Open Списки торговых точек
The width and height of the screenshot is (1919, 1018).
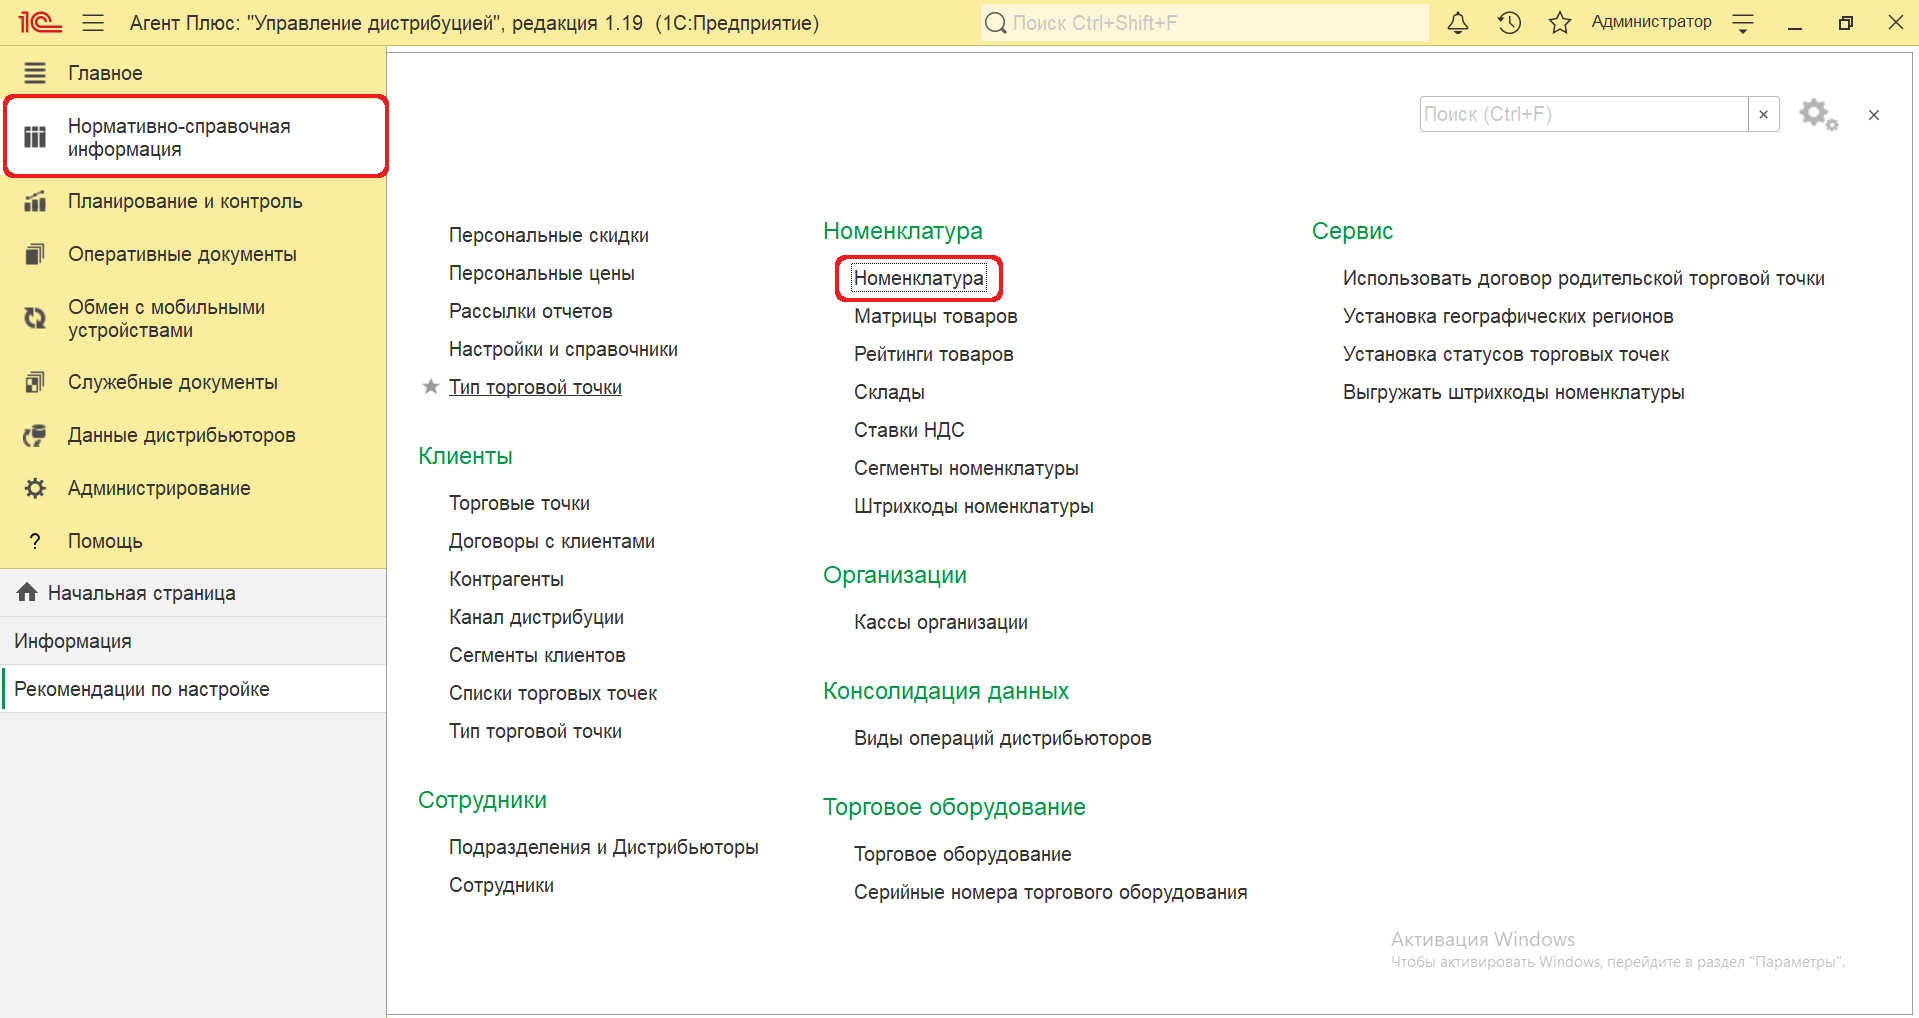click(x=553, y=693)
